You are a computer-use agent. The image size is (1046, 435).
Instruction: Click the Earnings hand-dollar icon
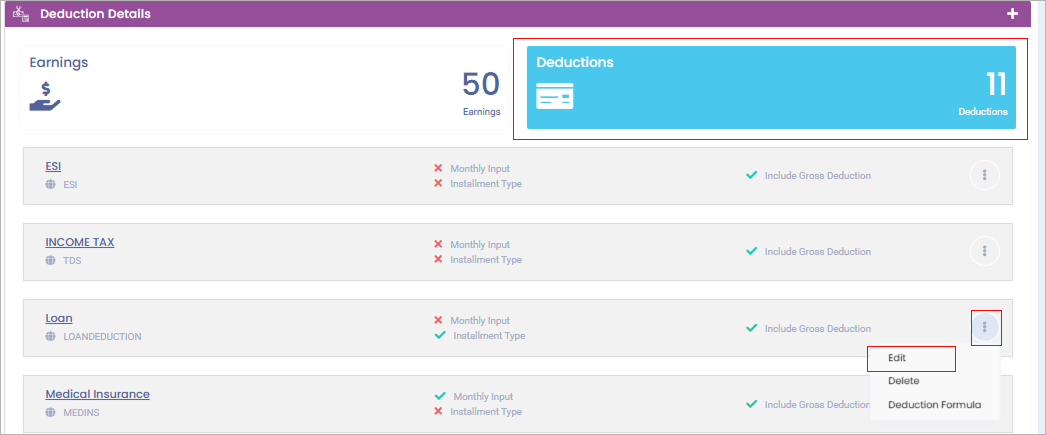tap(45, 95)
